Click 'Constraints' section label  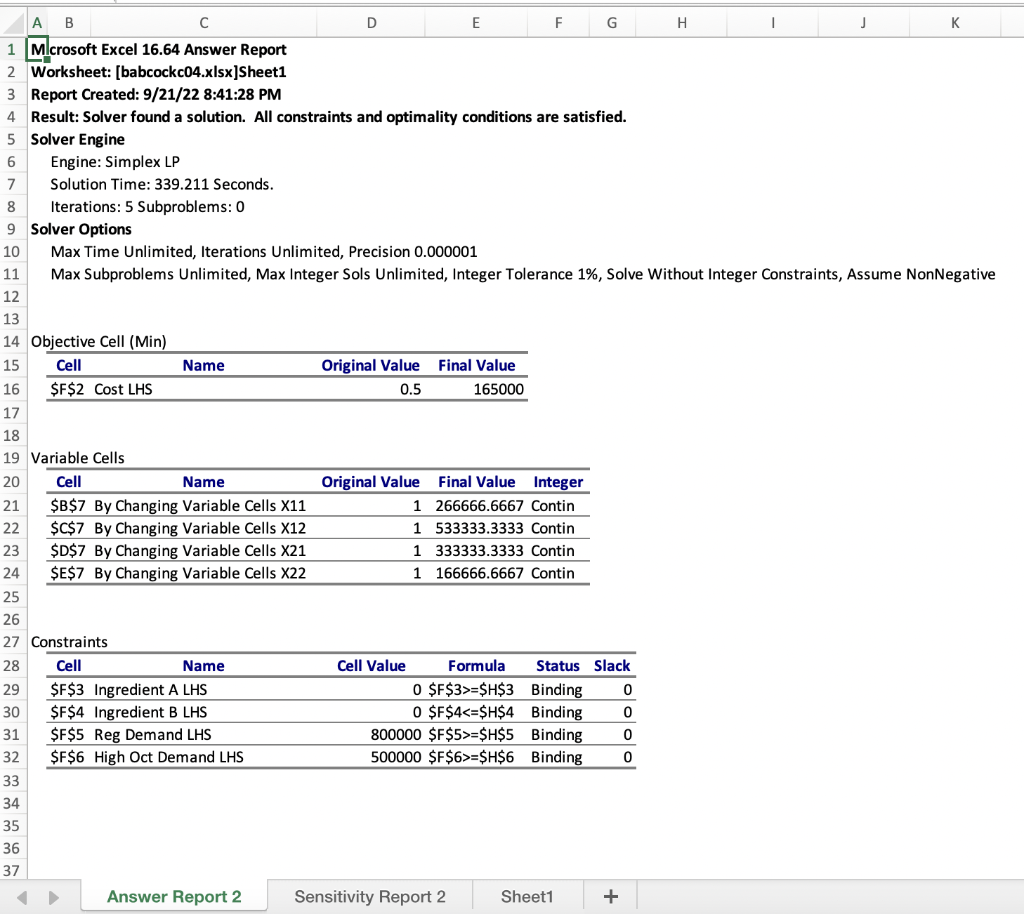69,642
